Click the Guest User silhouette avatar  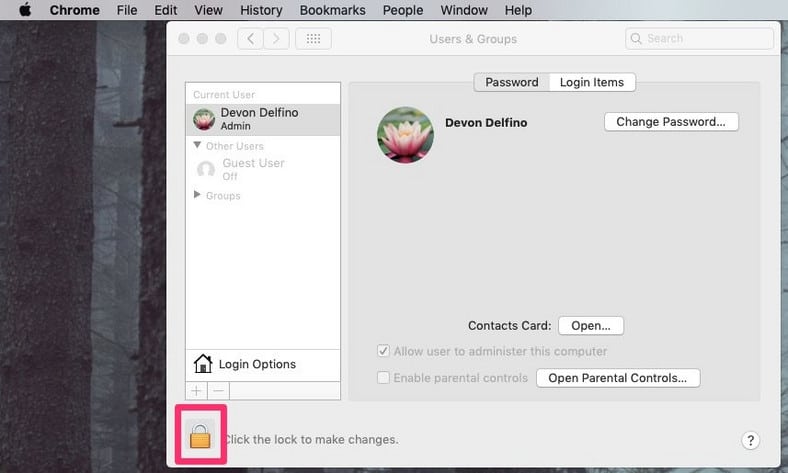[206, 169]
